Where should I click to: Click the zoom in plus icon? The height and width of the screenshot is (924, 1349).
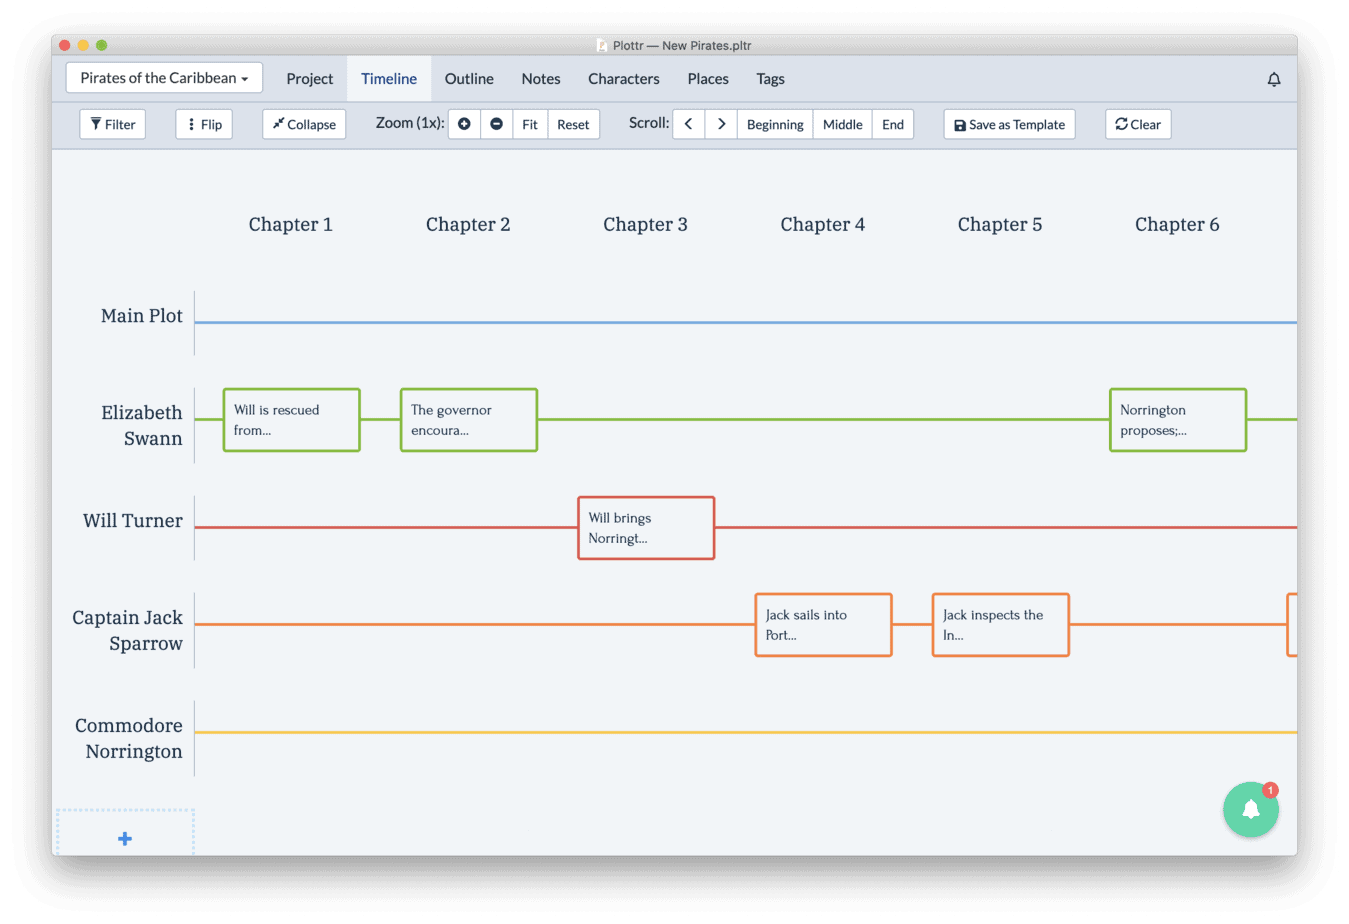(x=464, y=124)
